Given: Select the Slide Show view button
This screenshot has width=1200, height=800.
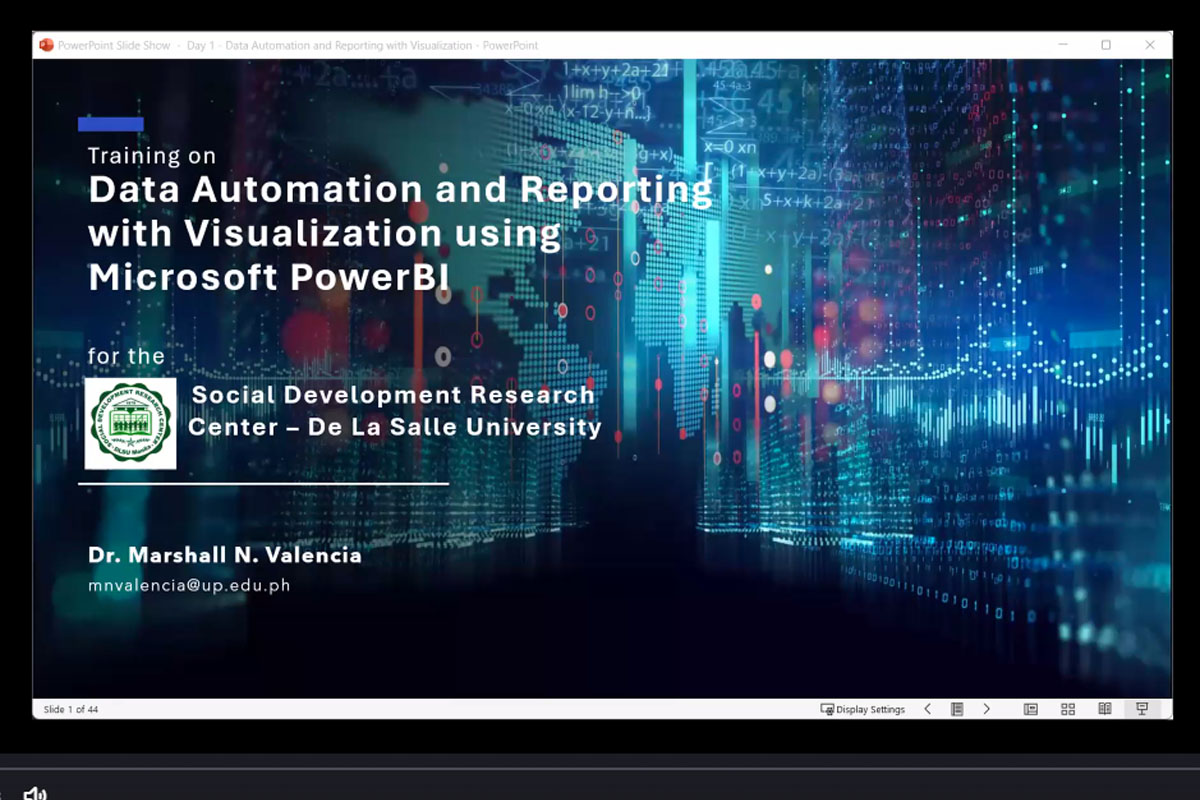Looking at the screenshot, I should [1141, 709].
